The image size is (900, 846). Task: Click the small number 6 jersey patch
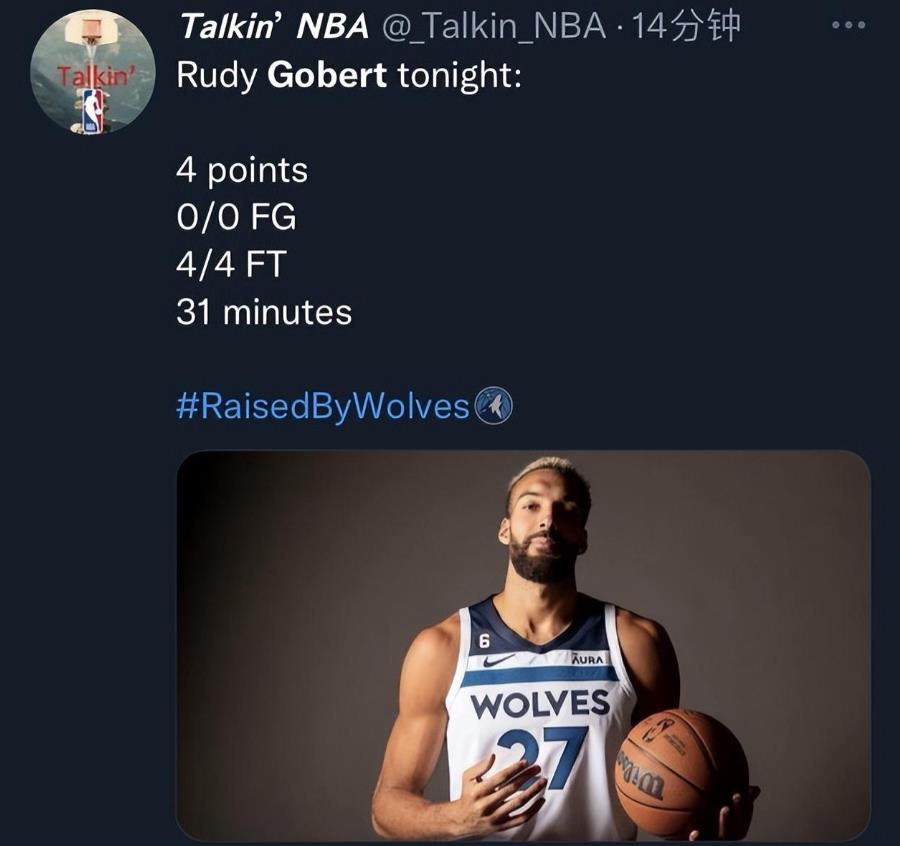pos(484,639)
